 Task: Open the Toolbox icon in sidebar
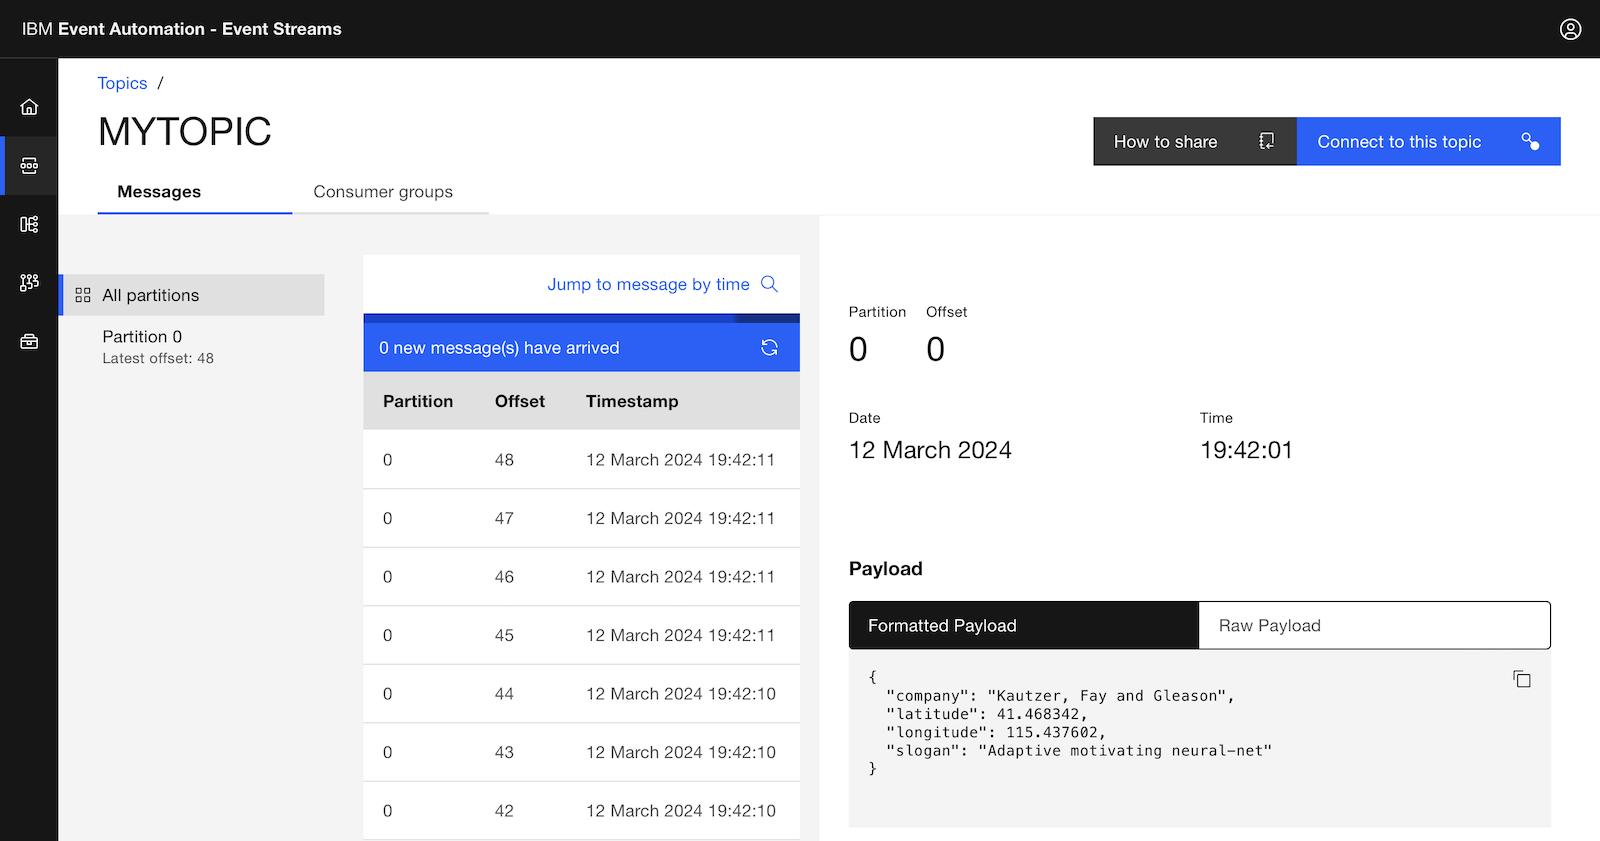29,342
